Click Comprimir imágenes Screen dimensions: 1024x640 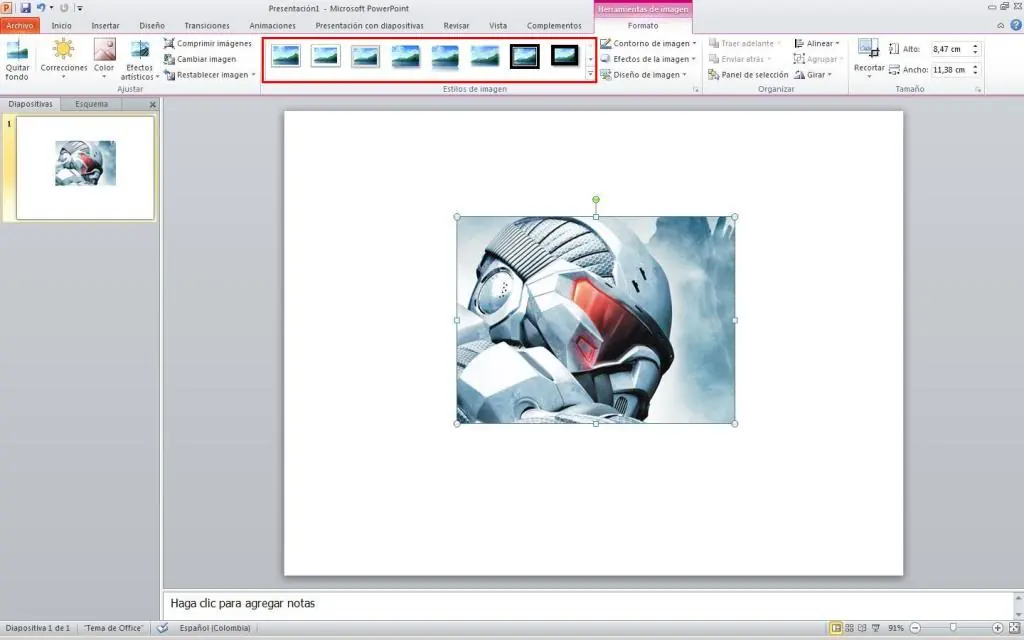(208, 43)
